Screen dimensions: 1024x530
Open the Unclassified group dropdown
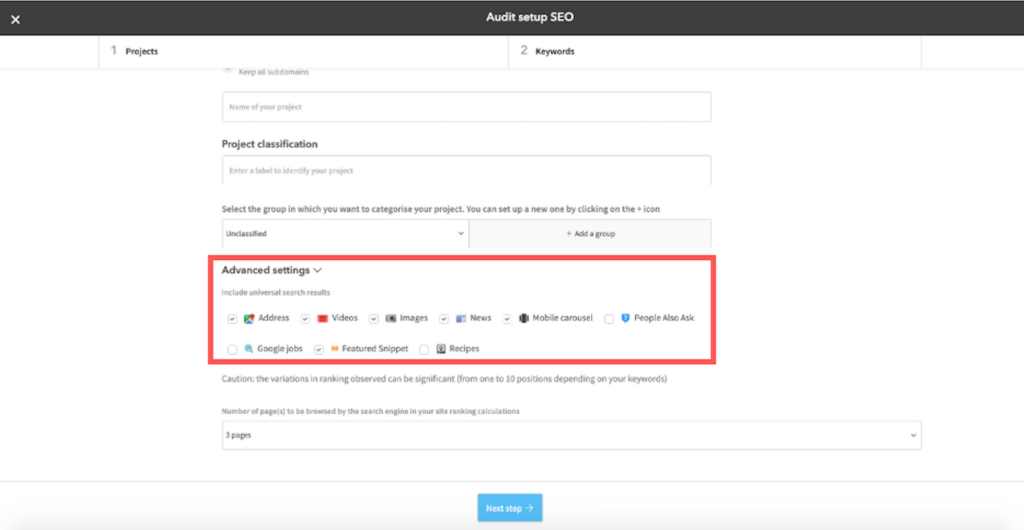(x=345, y=233)
